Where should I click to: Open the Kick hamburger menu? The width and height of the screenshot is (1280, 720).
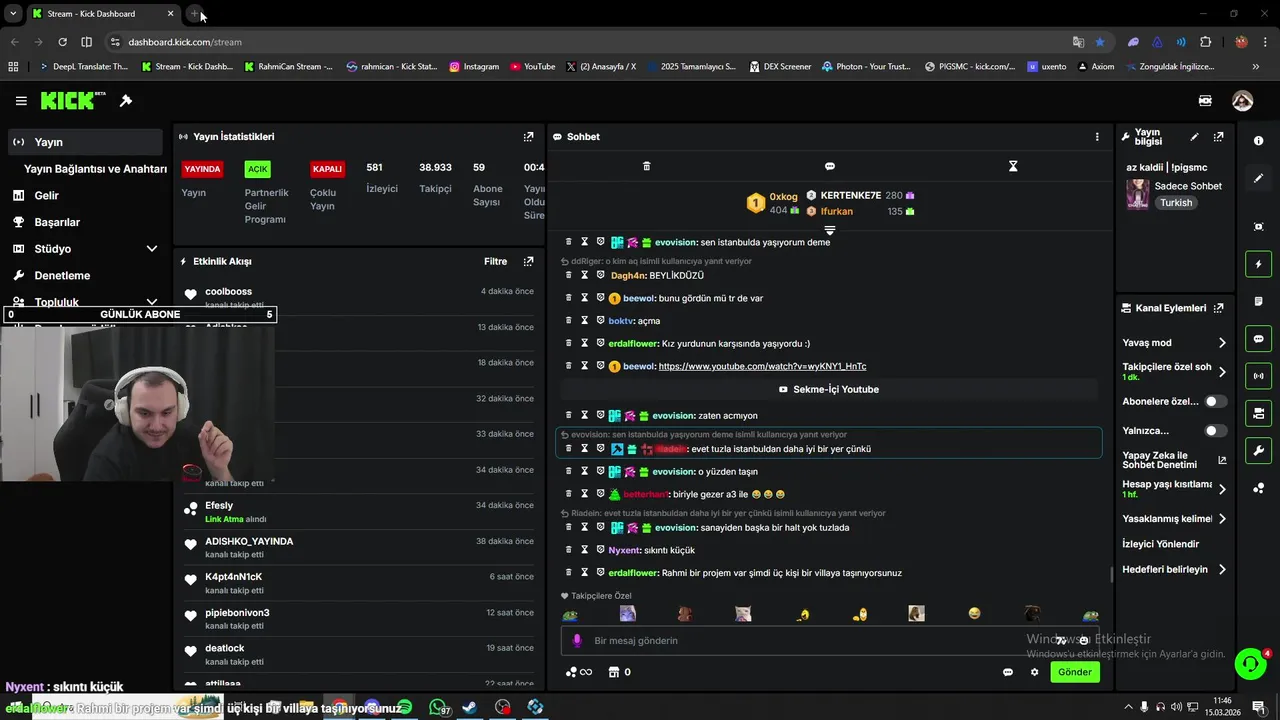pos(21,101)
